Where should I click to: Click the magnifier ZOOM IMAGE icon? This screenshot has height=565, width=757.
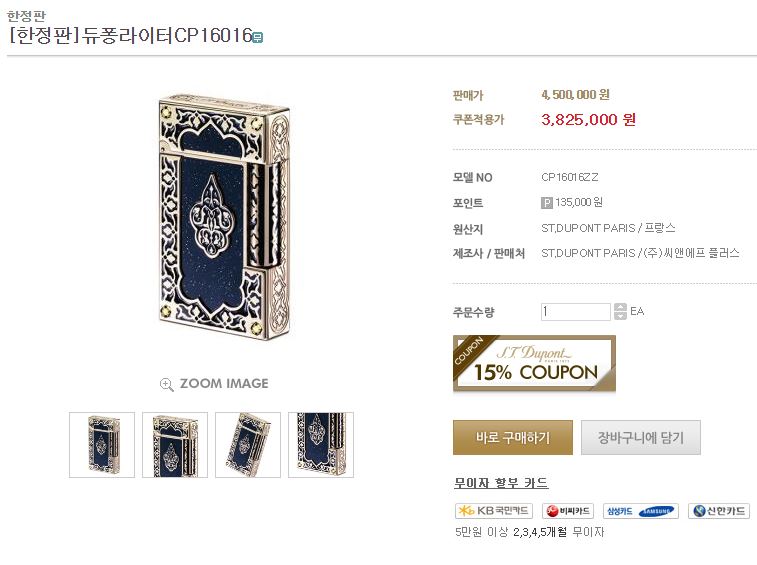167,384
